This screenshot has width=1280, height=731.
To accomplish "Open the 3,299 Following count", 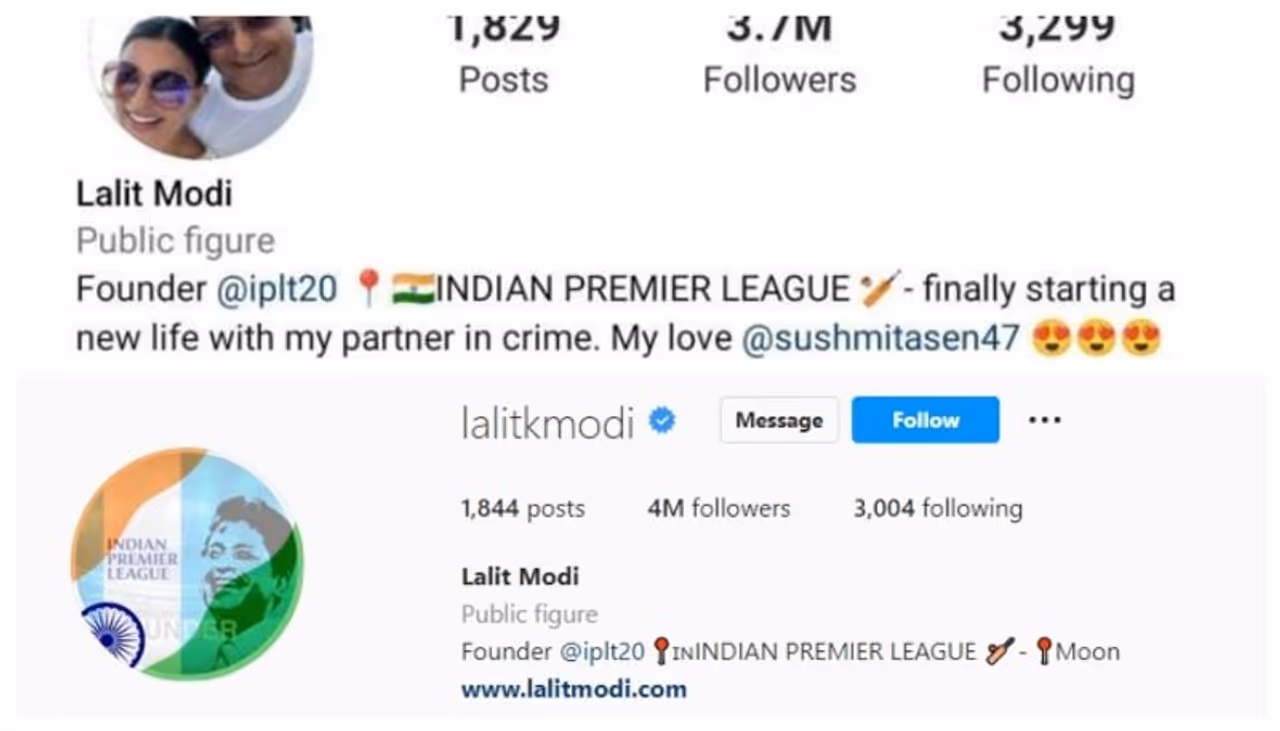I will (x=1058, y=58).
